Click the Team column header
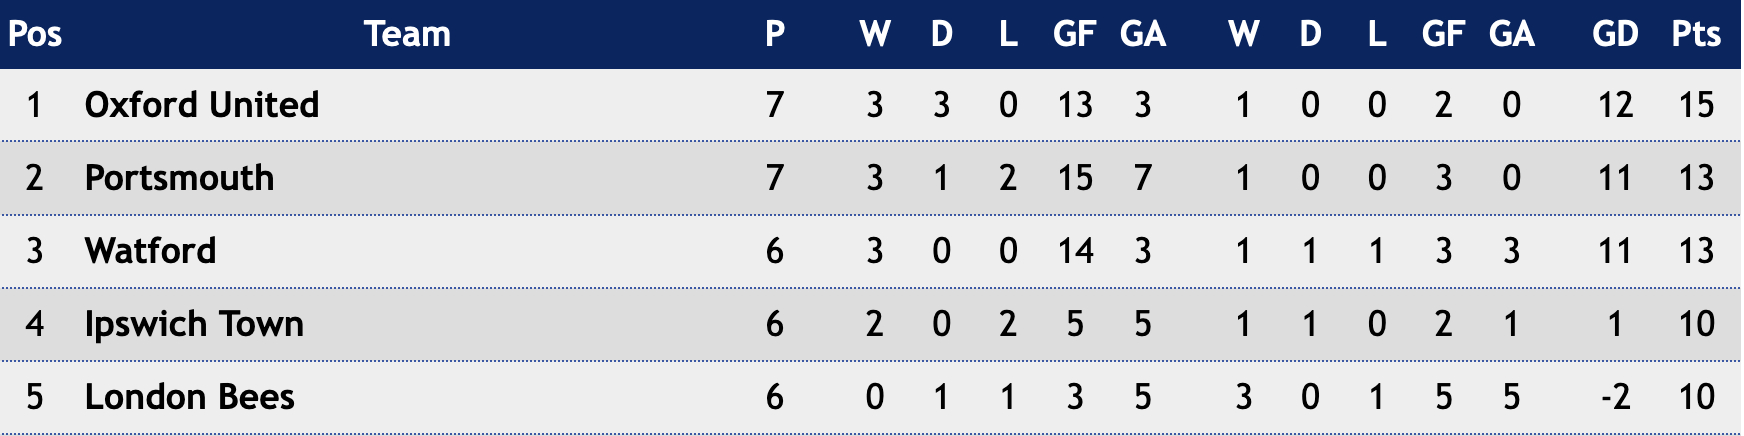This screenshot has width=1744, height=436. pyautogui.click(x=407, y=34)
